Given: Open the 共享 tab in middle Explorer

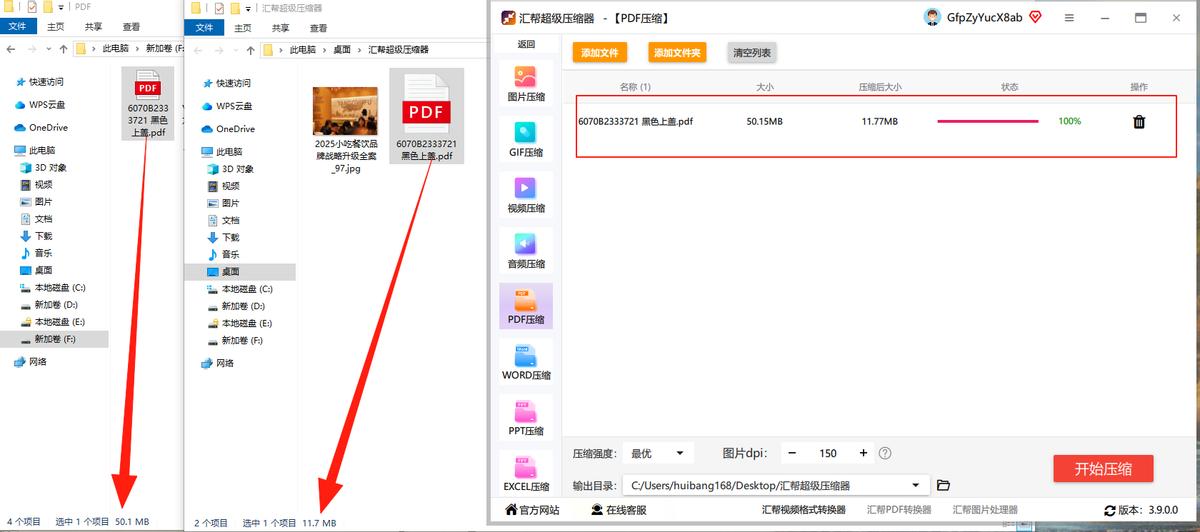Looking at the screenshot, I should [281, 28].
